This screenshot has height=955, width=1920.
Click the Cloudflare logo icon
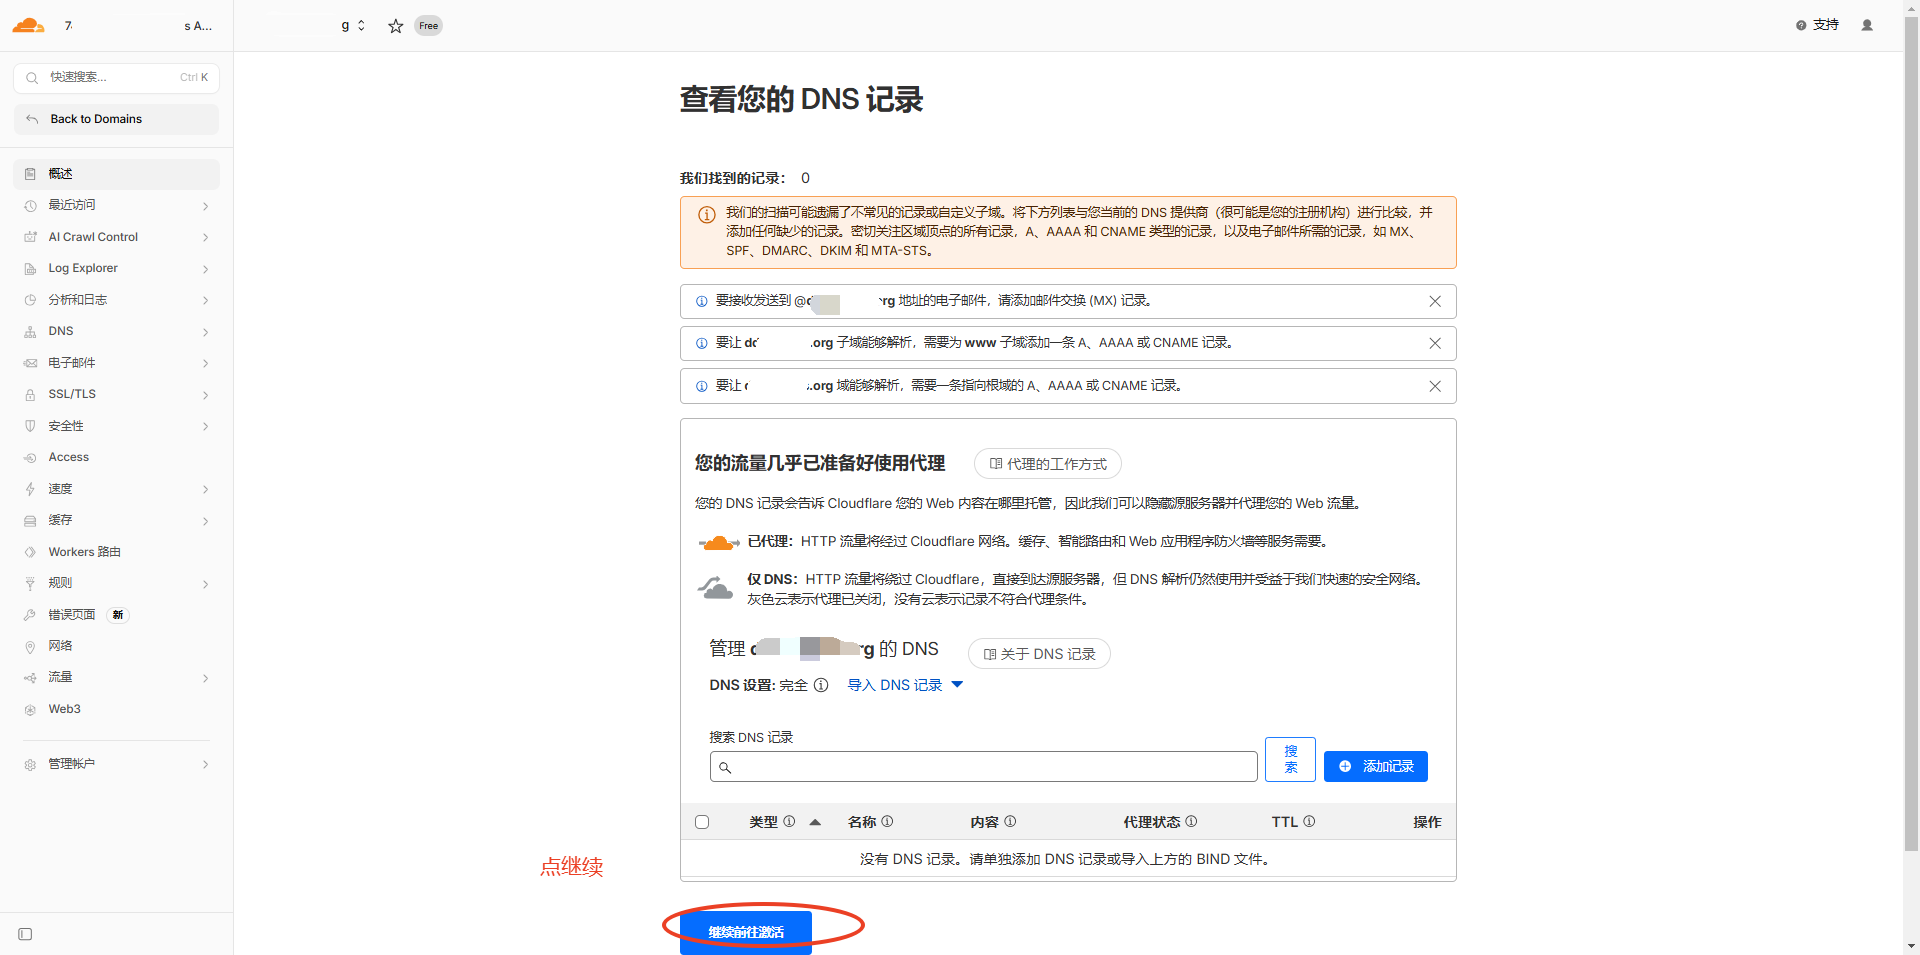pyautogui.click(x=28, y=25)
